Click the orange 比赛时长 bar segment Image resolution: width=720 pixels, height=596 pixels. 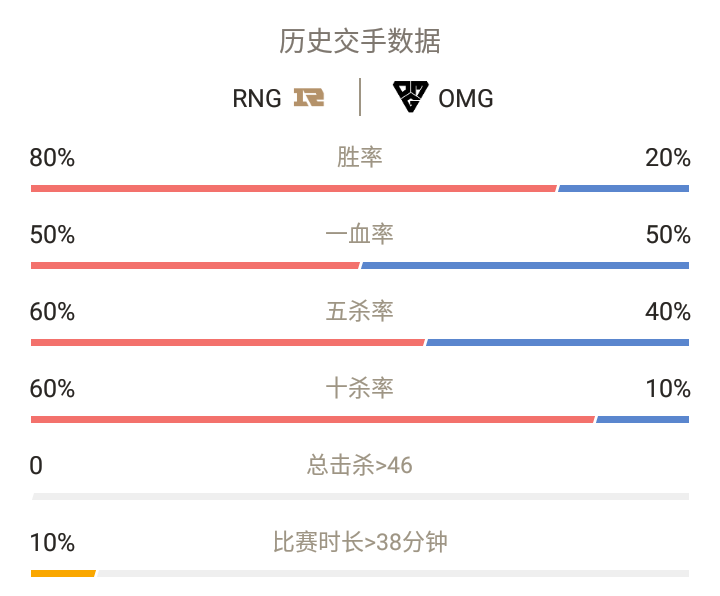pyautogui.click(x=63, y=573)
